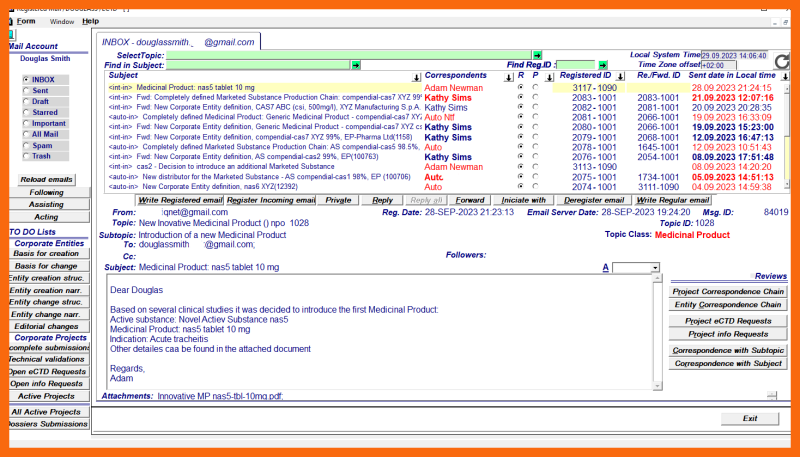The image size is (800, 457).
Task: Open the font size dropdown above message body
Action: 655,268
